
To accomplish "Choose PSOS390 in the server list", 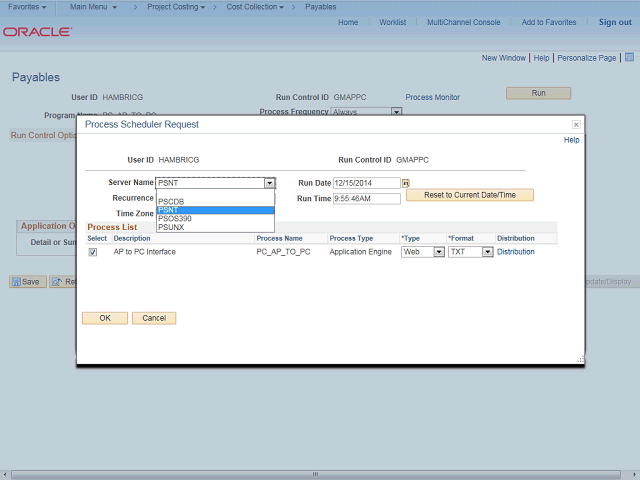I will tap(174, 218).
